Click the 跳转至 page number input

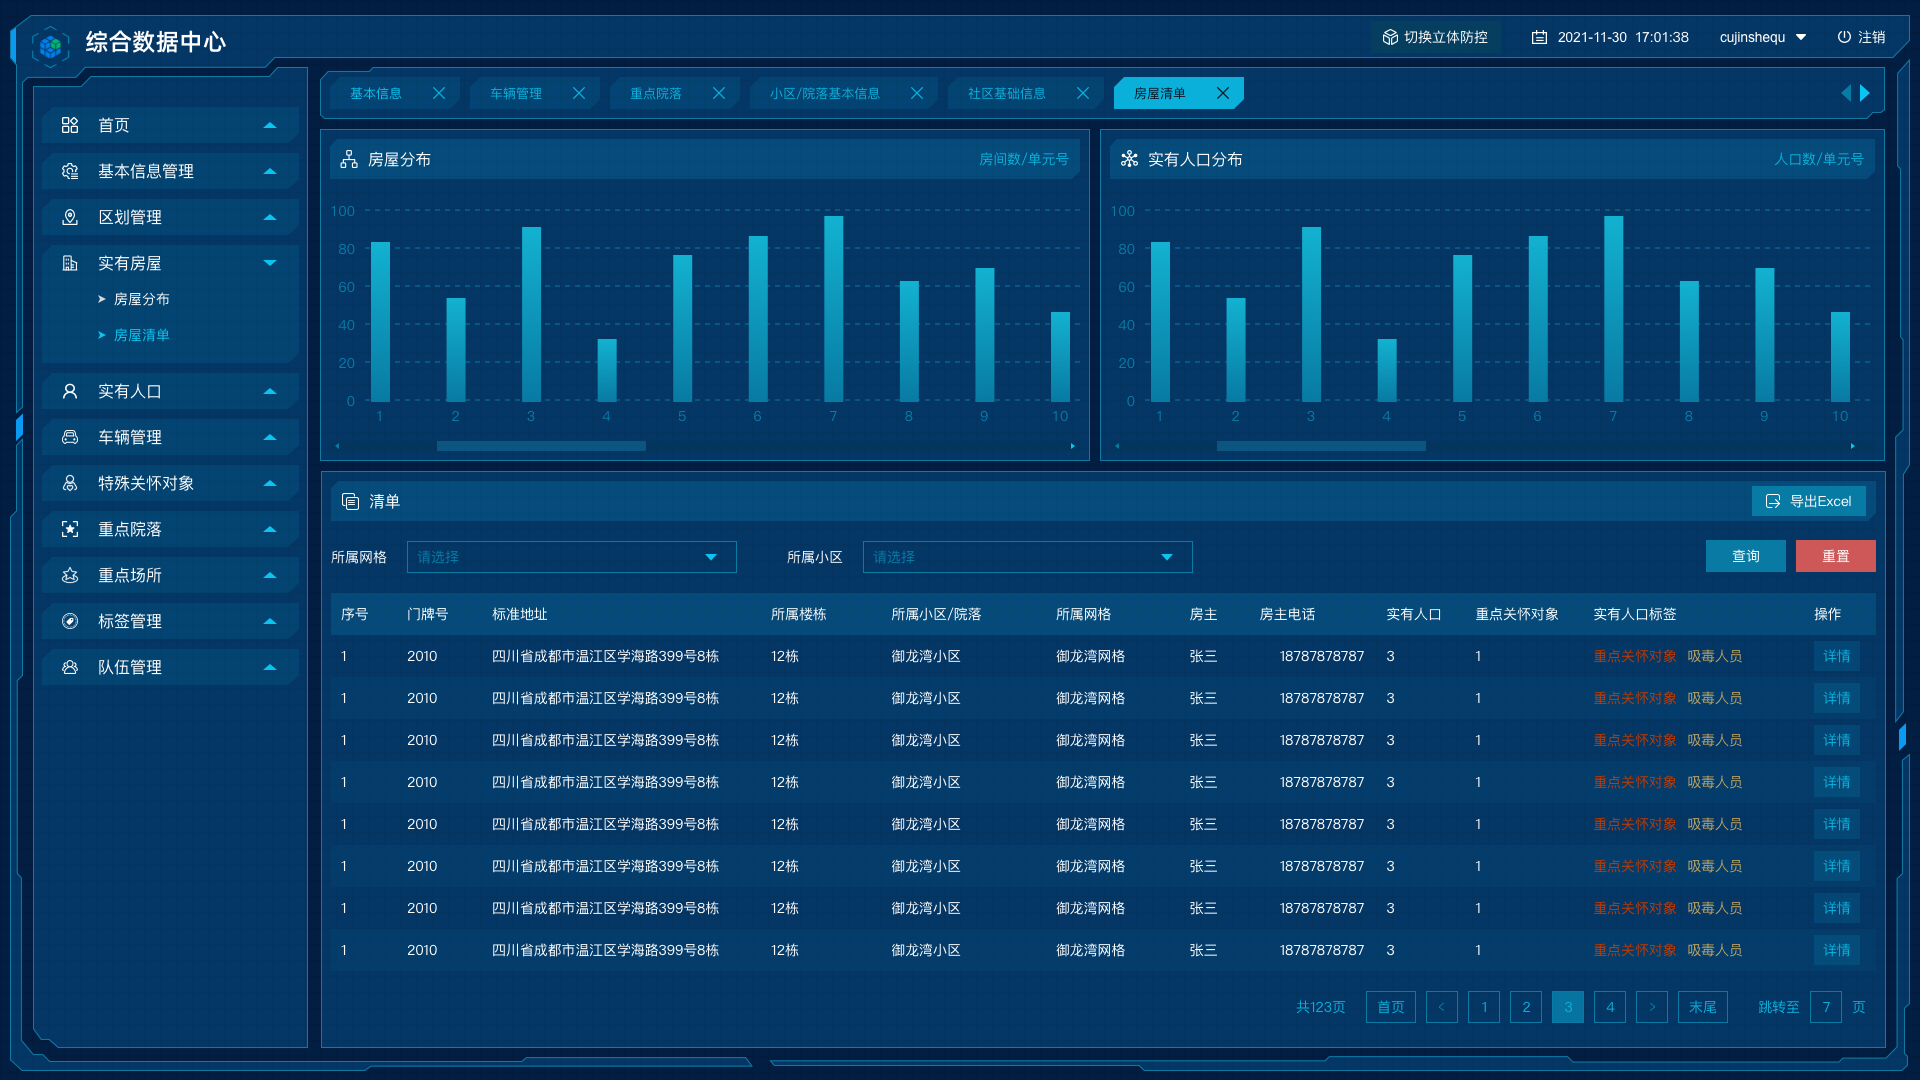[x=1826, y=1007]
